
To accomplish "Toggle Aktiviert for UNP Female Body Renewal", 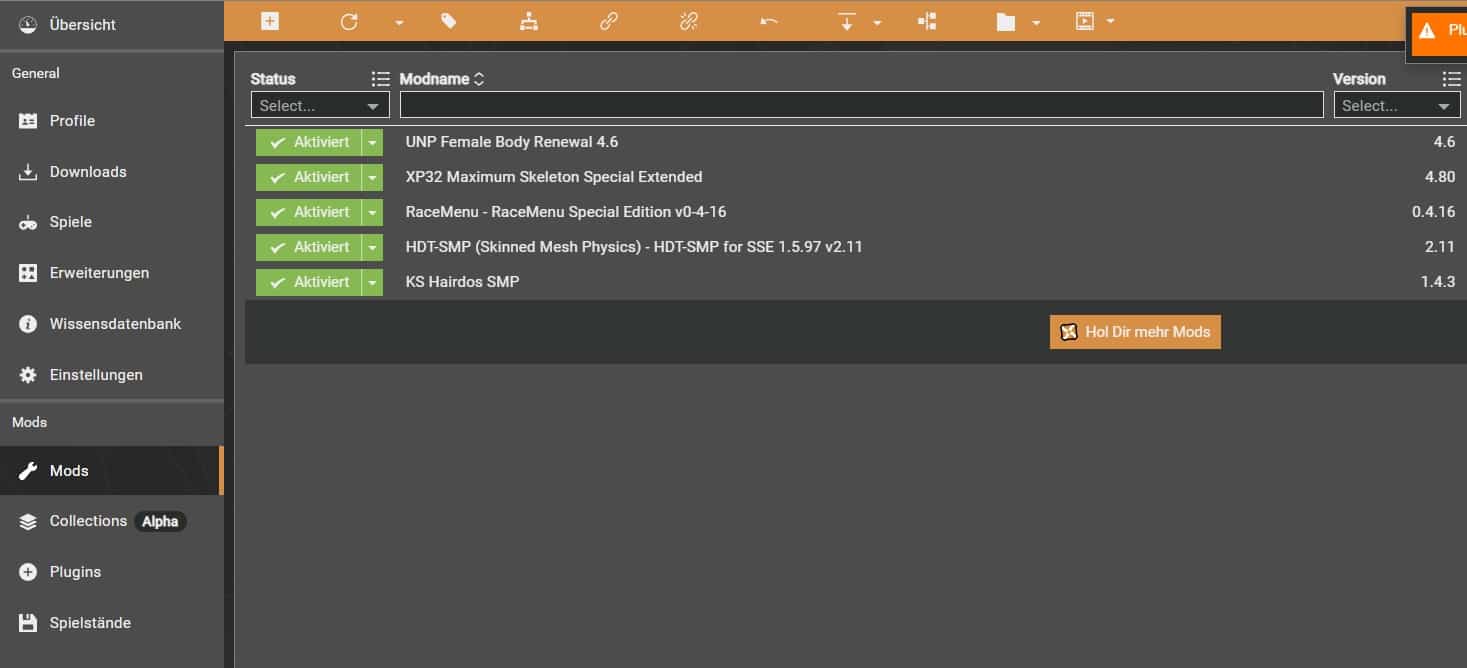I will pos(308,142).
